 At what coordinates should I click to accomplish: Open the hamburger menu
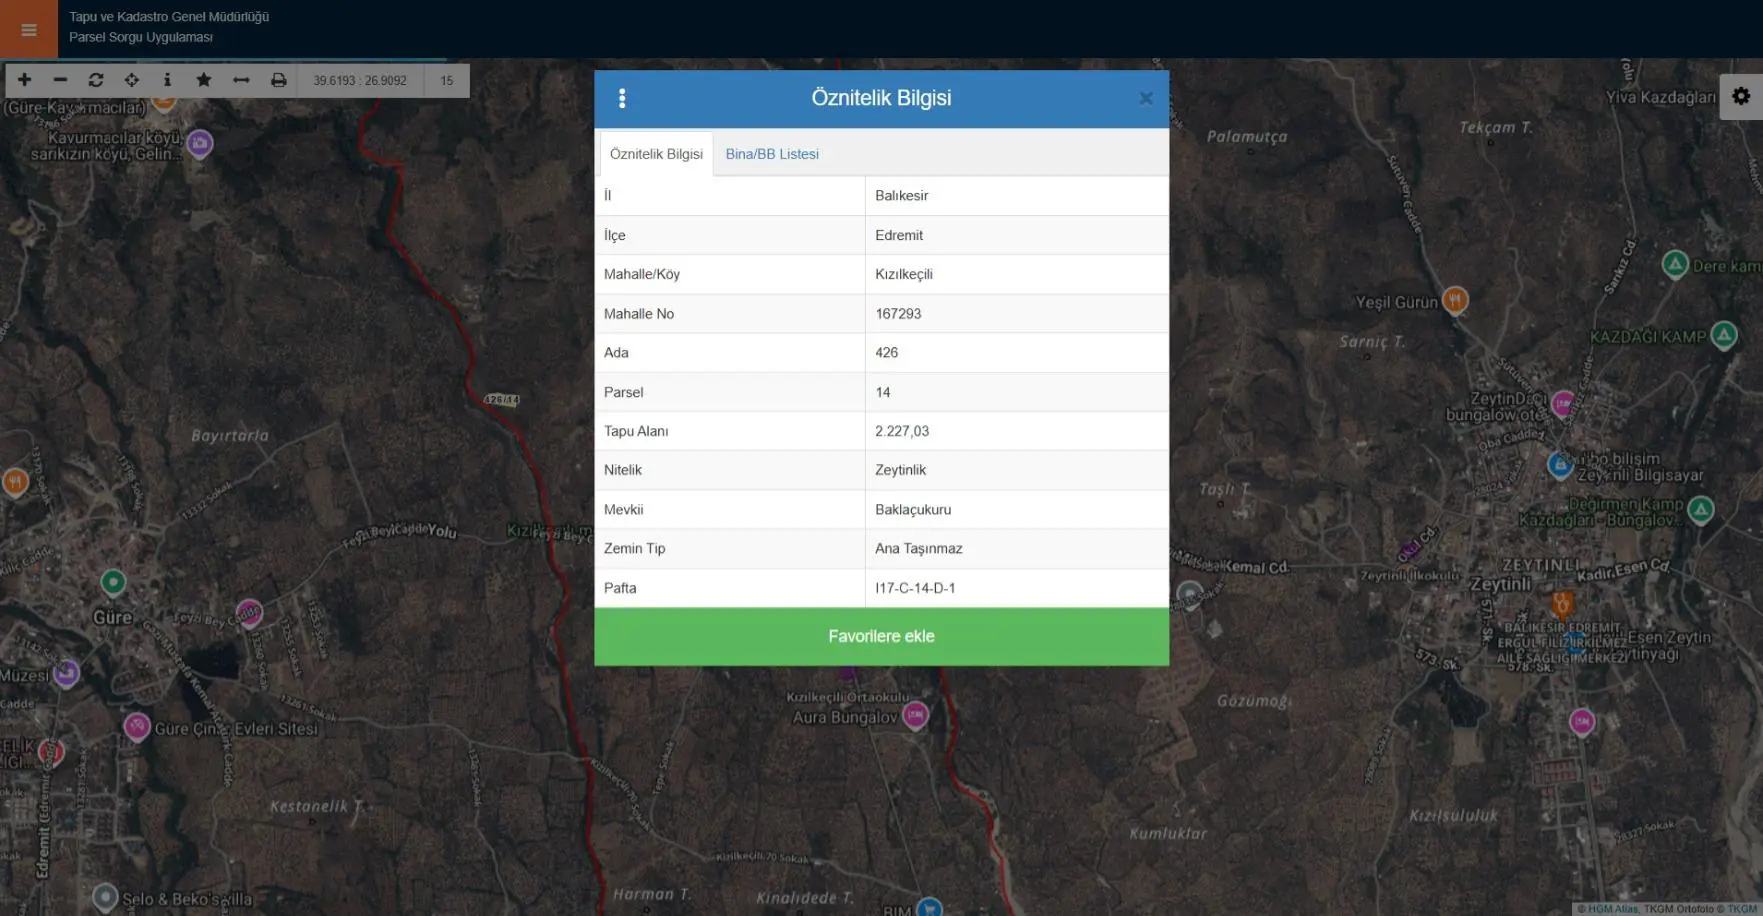tap(29, 29)
